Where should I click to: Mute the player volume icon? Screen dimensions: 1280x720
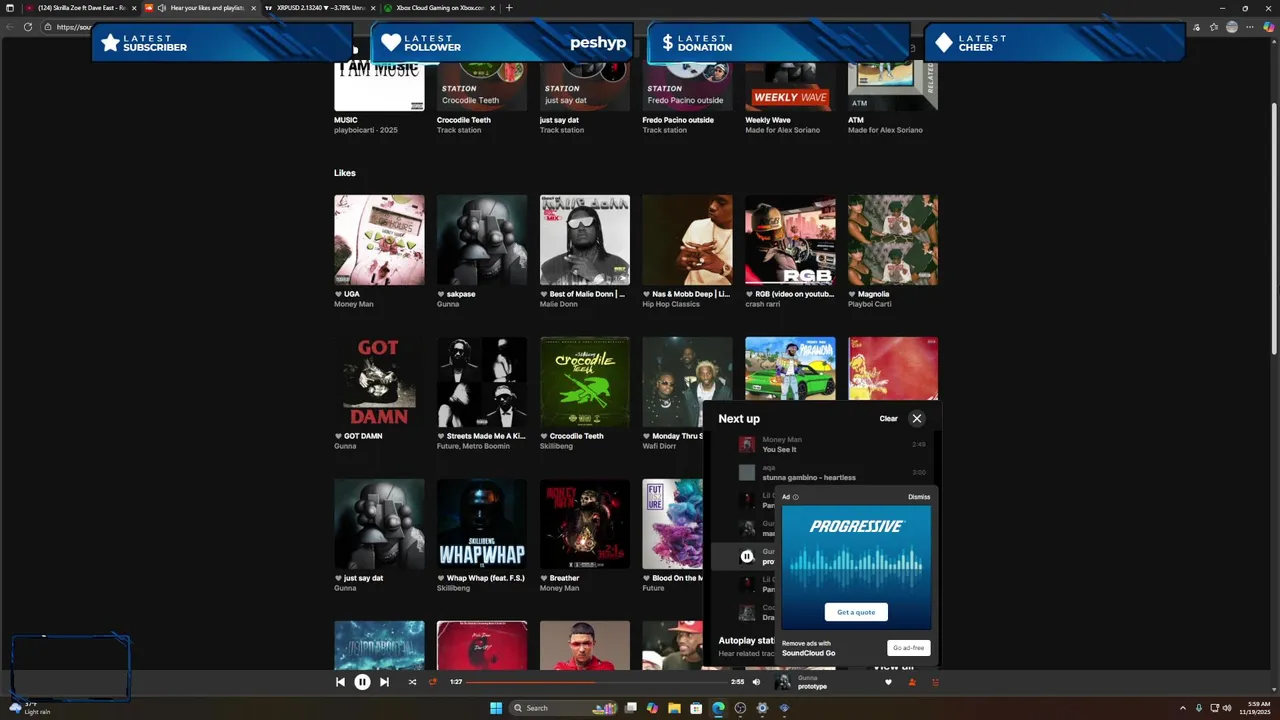click(756, 682)
